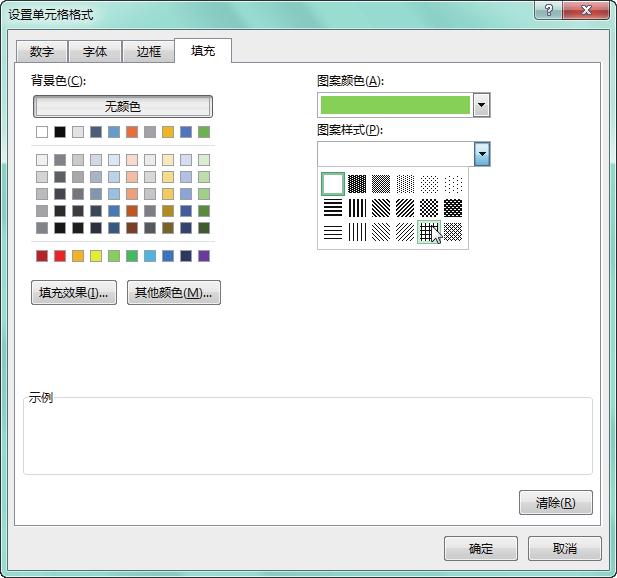Pick the black swatch in top theme row

coord(60,132)
